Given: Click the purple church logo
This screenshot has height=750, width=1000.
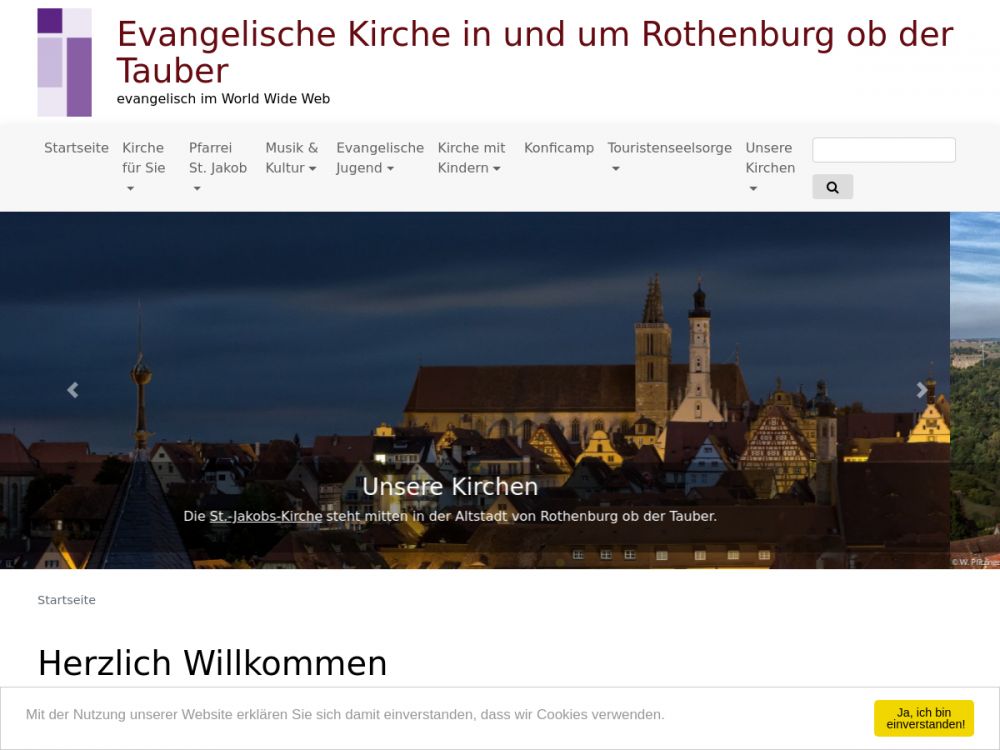Looking at the screenshot, I should pos(64,62).
